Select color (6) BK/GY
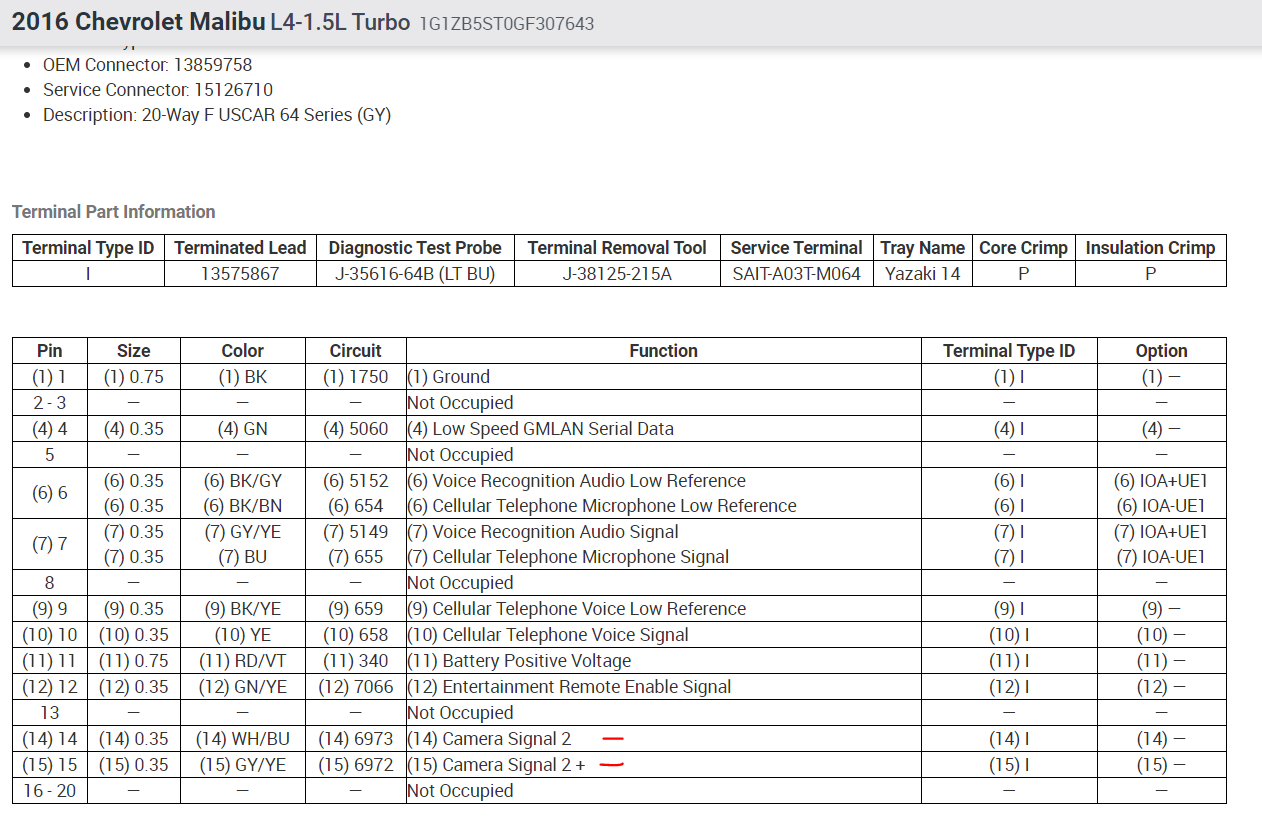The image size is (1262, 825). click(242, 481)
